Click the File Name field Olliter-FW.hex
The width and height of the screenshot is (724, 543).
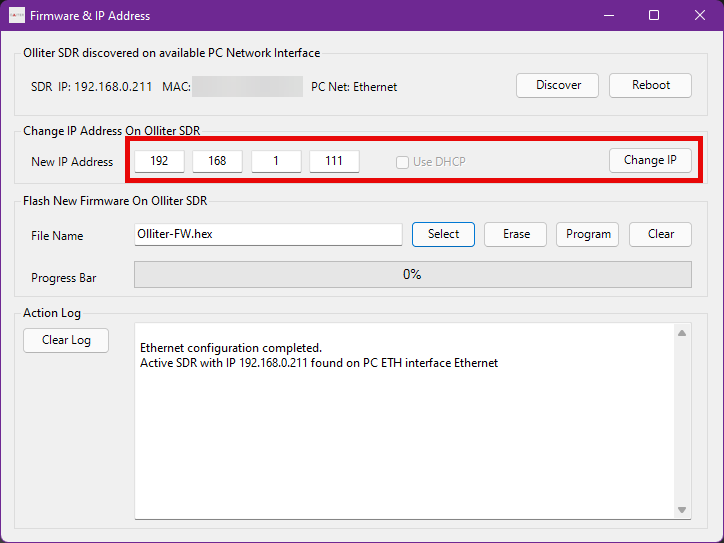pyautogui.click(x=268, y=234)
